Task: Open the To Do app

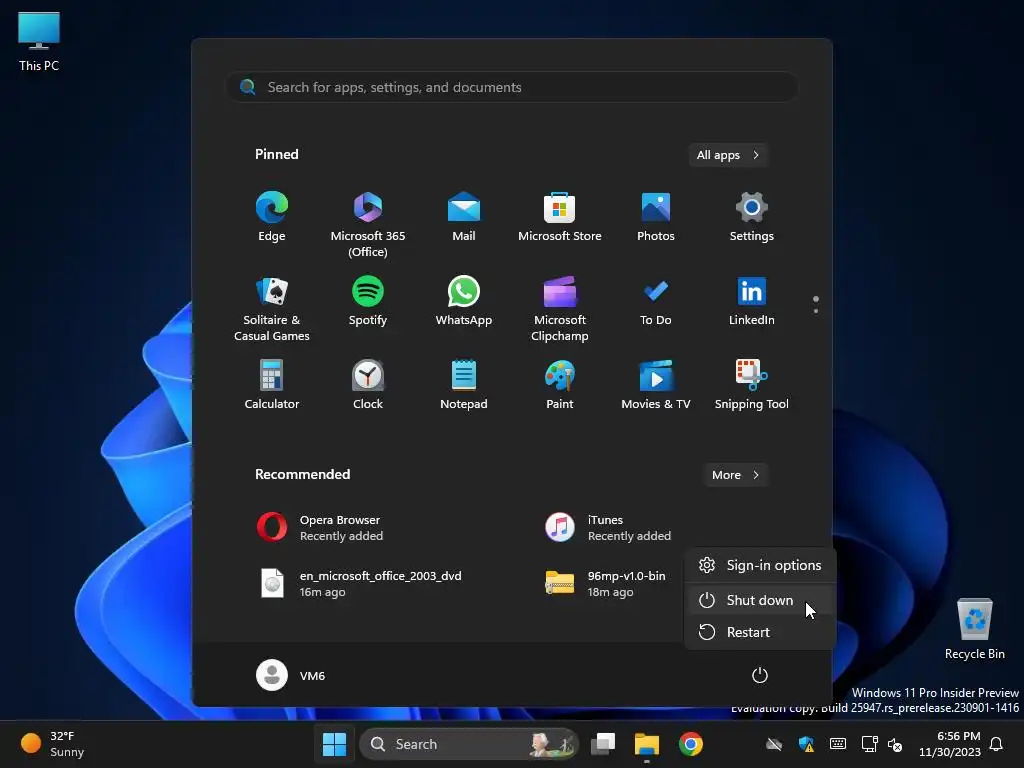Action: [x=656, y=301]
